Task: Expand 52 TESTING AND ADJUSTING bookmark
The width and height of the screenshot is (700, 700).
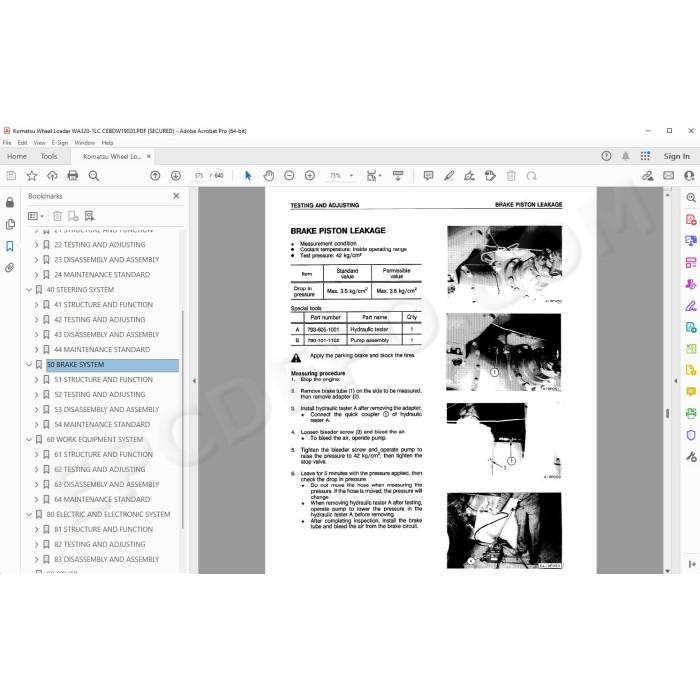Action: tap(37, 395)
